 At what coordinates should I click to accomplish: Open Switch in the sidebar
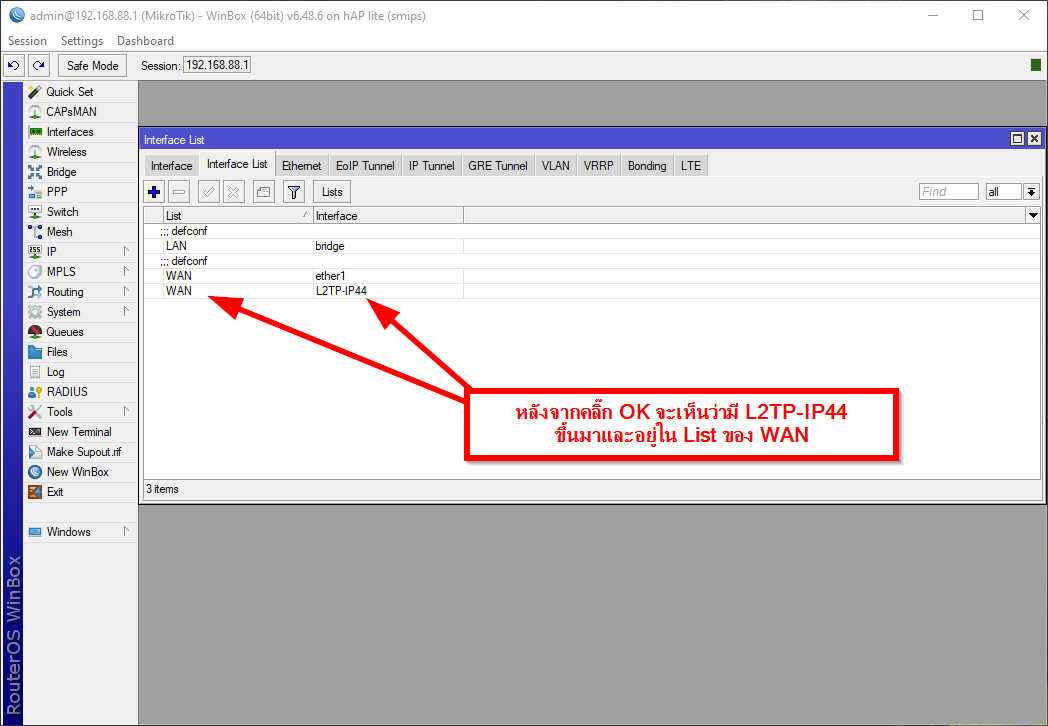point(80,212)
